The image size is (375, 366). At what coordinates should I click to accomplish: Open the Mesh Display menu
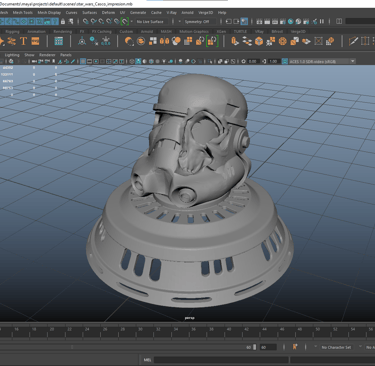tap(49, 12)
